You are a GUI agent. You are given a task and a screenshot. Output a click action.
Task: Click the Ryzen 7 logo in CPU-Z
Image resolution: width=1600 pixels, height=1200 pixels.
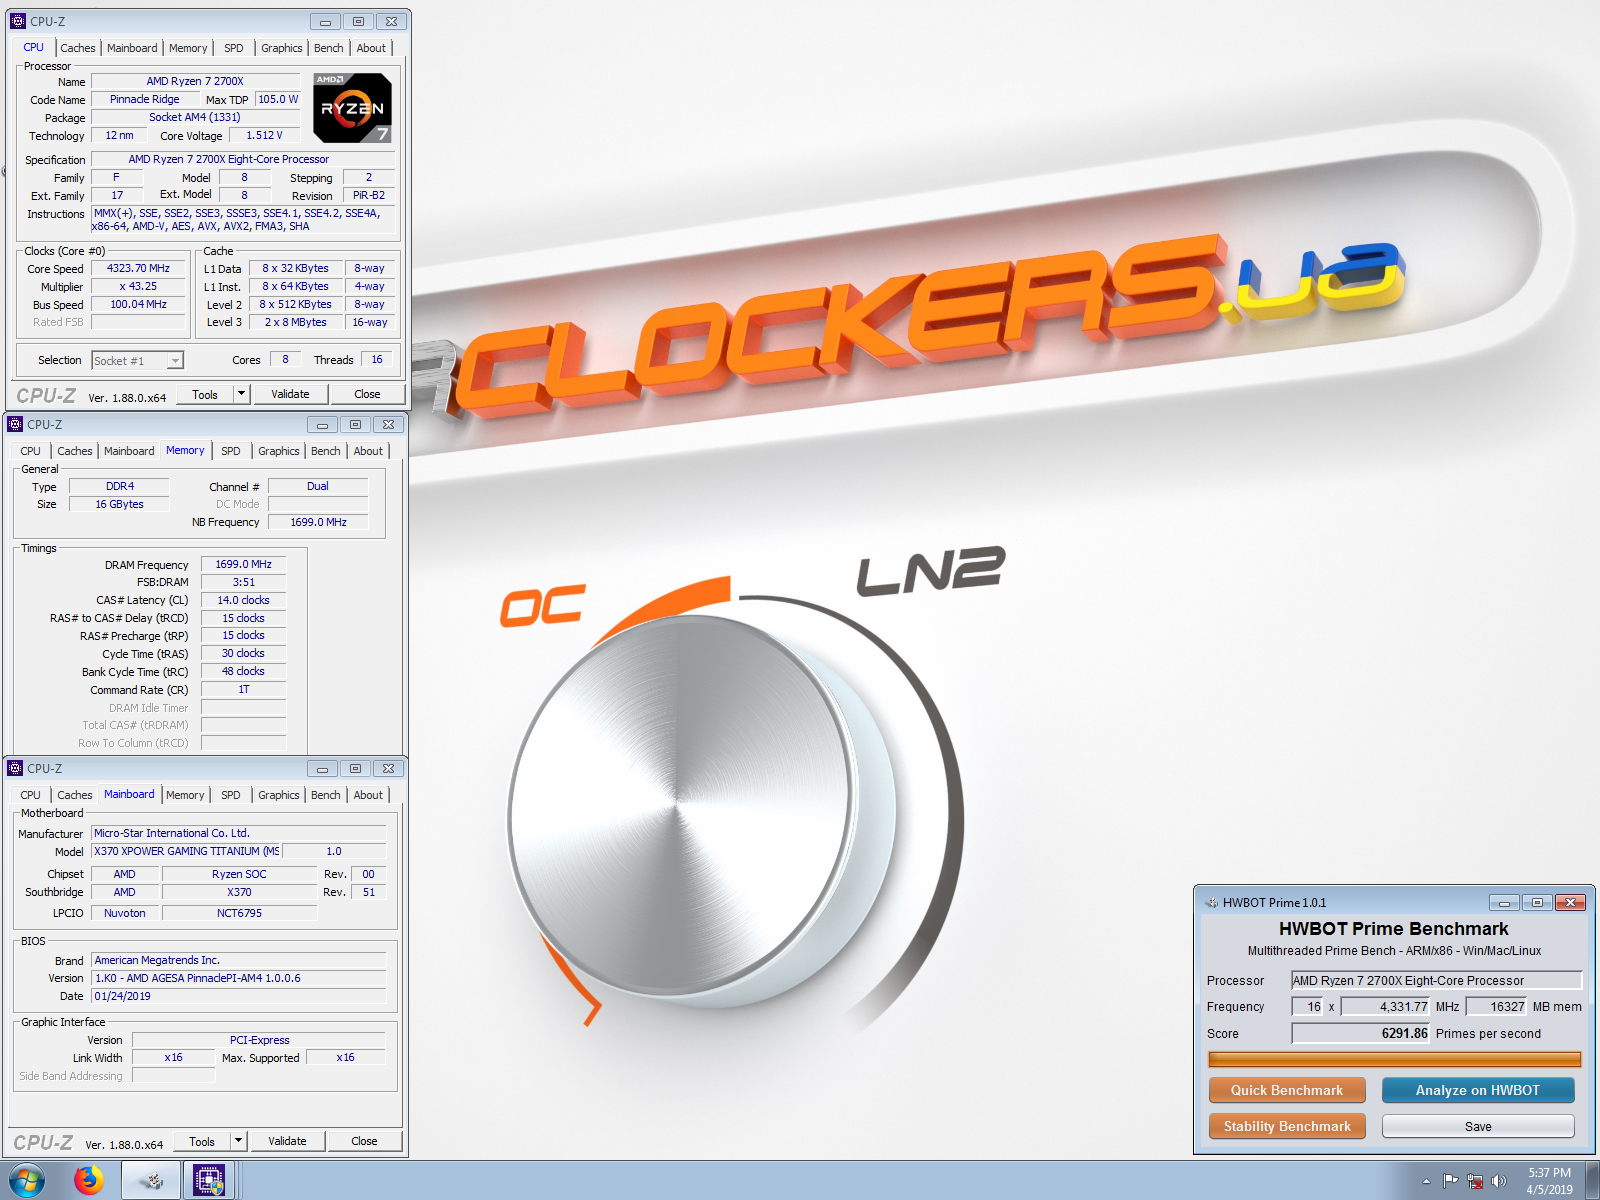[352, 108]
